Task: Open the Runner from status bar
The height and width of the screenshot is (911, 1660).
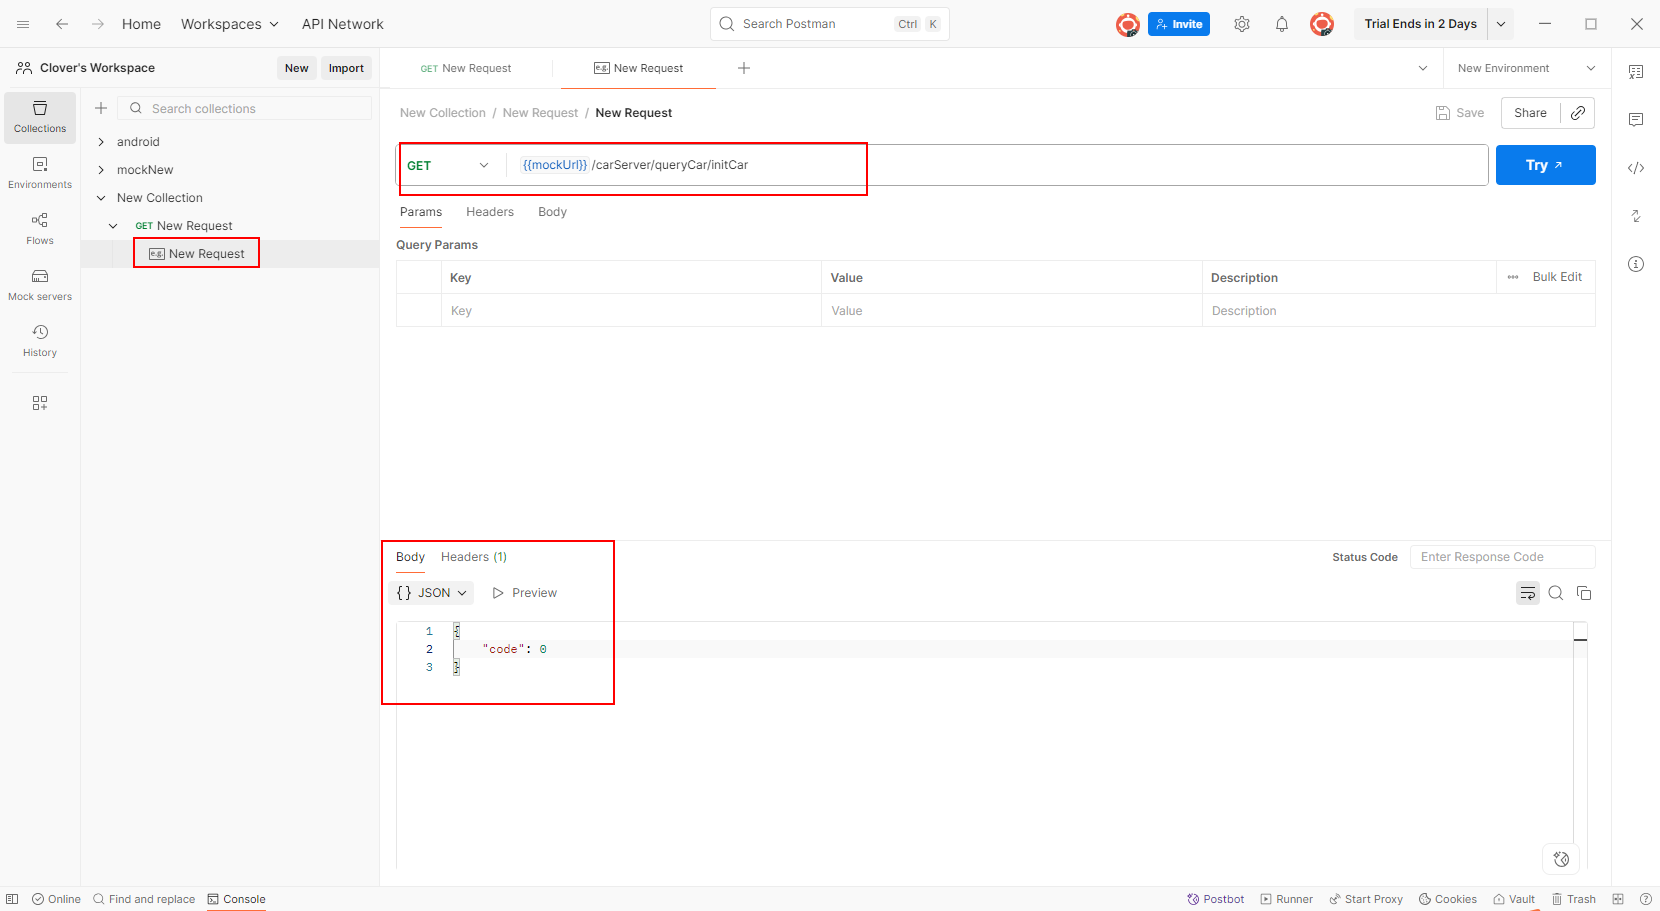Action: (1287, 899)
